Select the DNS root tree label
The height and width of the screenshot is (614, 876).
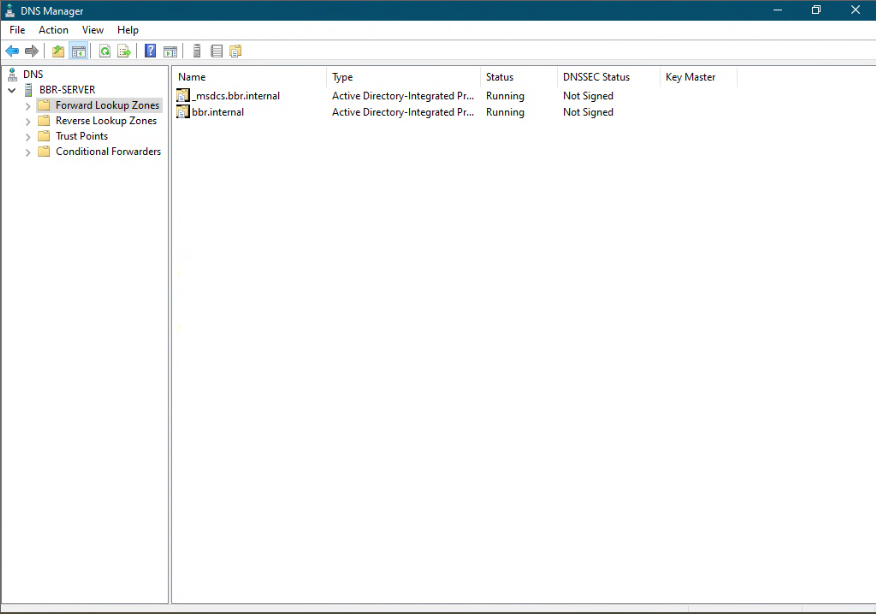(33, 74)
